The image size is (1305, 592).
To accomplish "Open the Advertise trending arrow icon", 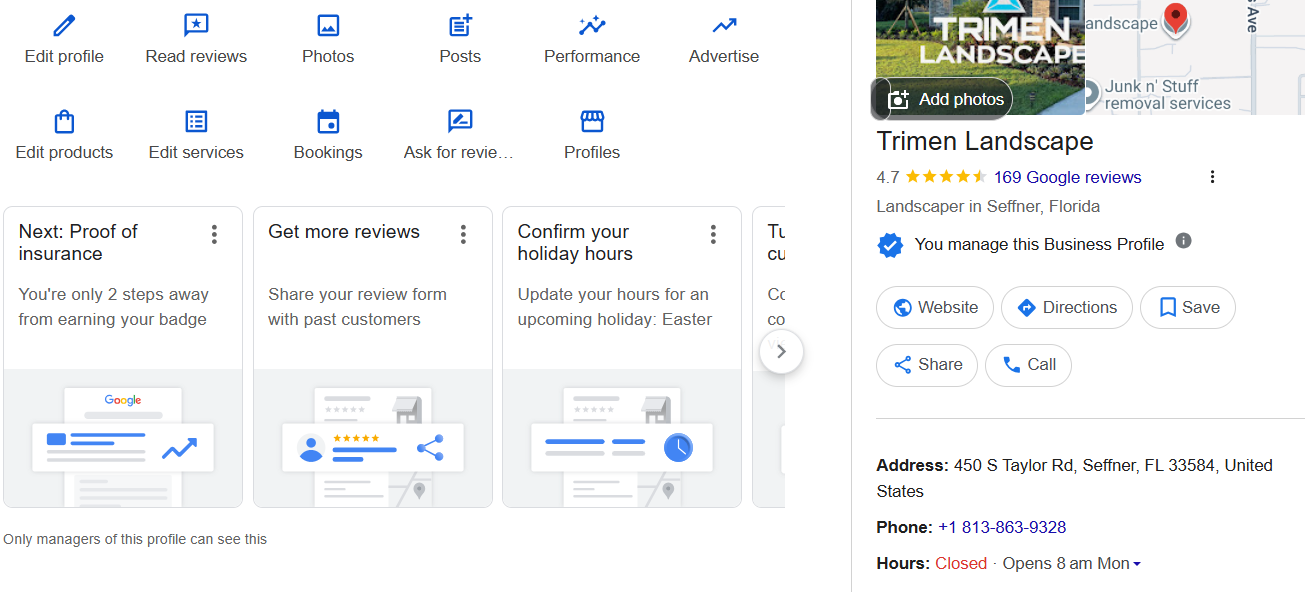I will coord(724,25).
